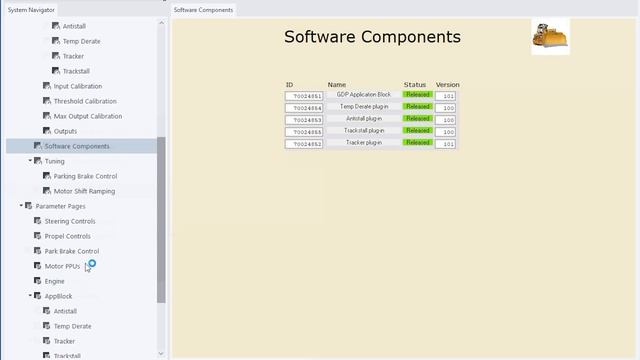
Task: Click the page icon beside the upper Temp Derate item
Action: [x=56, y=41]
